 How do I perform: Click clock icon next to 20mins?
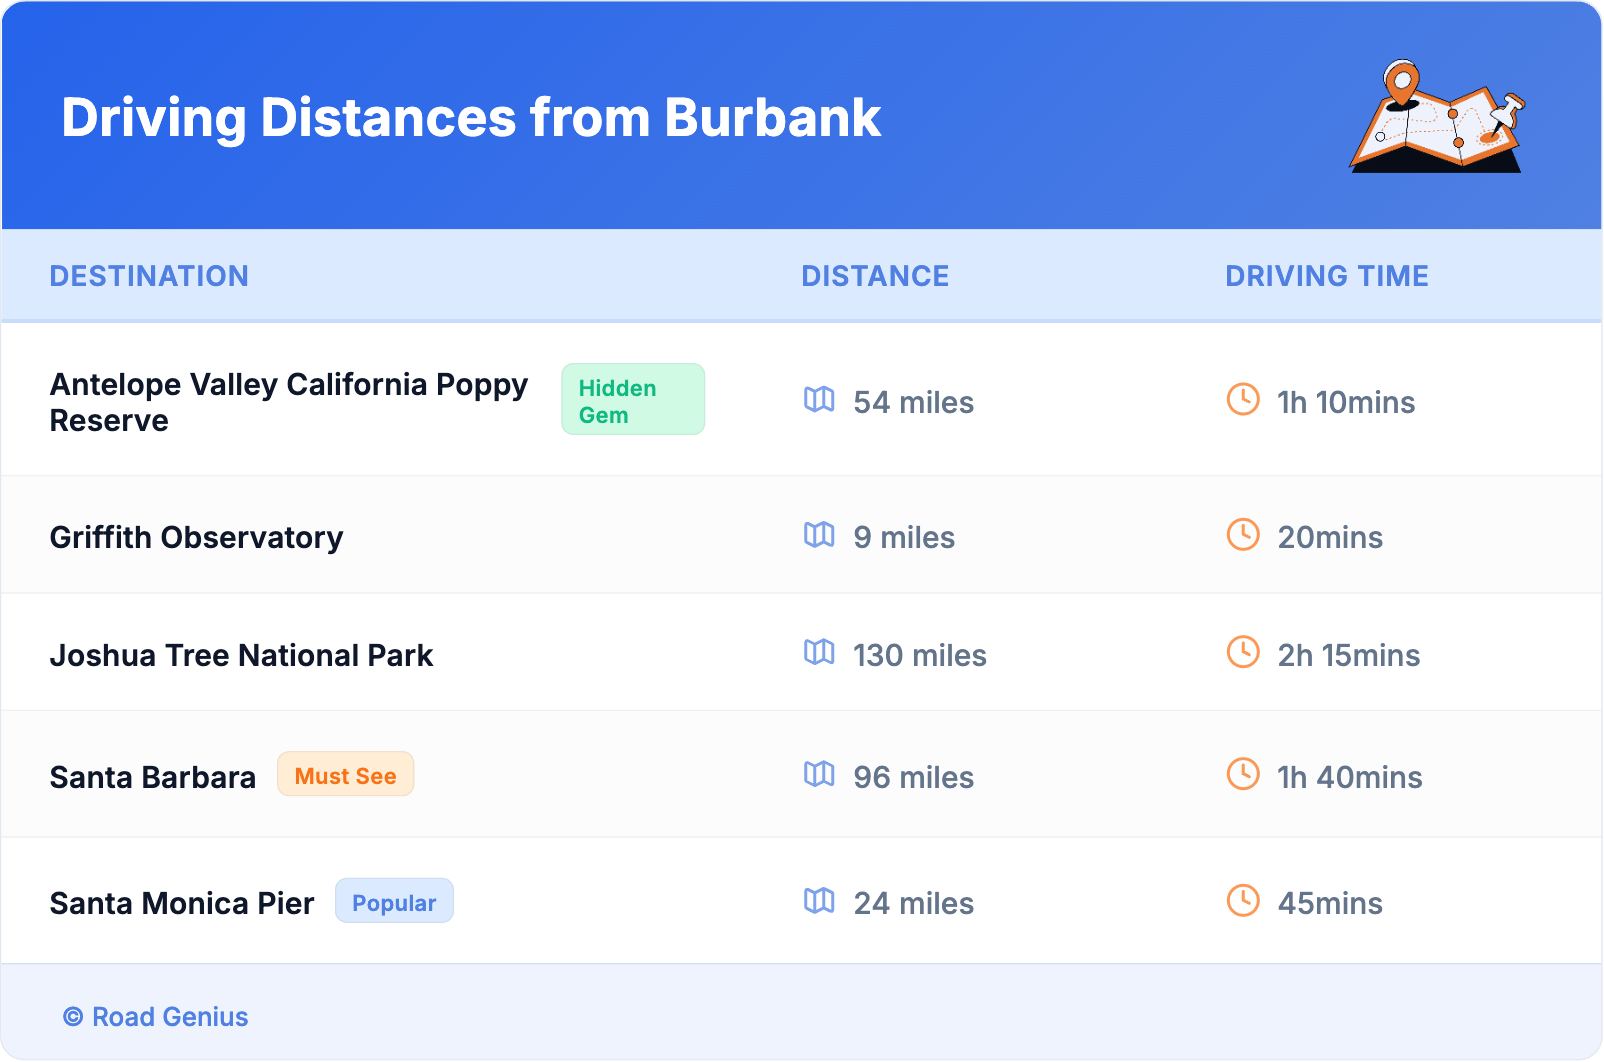(1243, 535)
